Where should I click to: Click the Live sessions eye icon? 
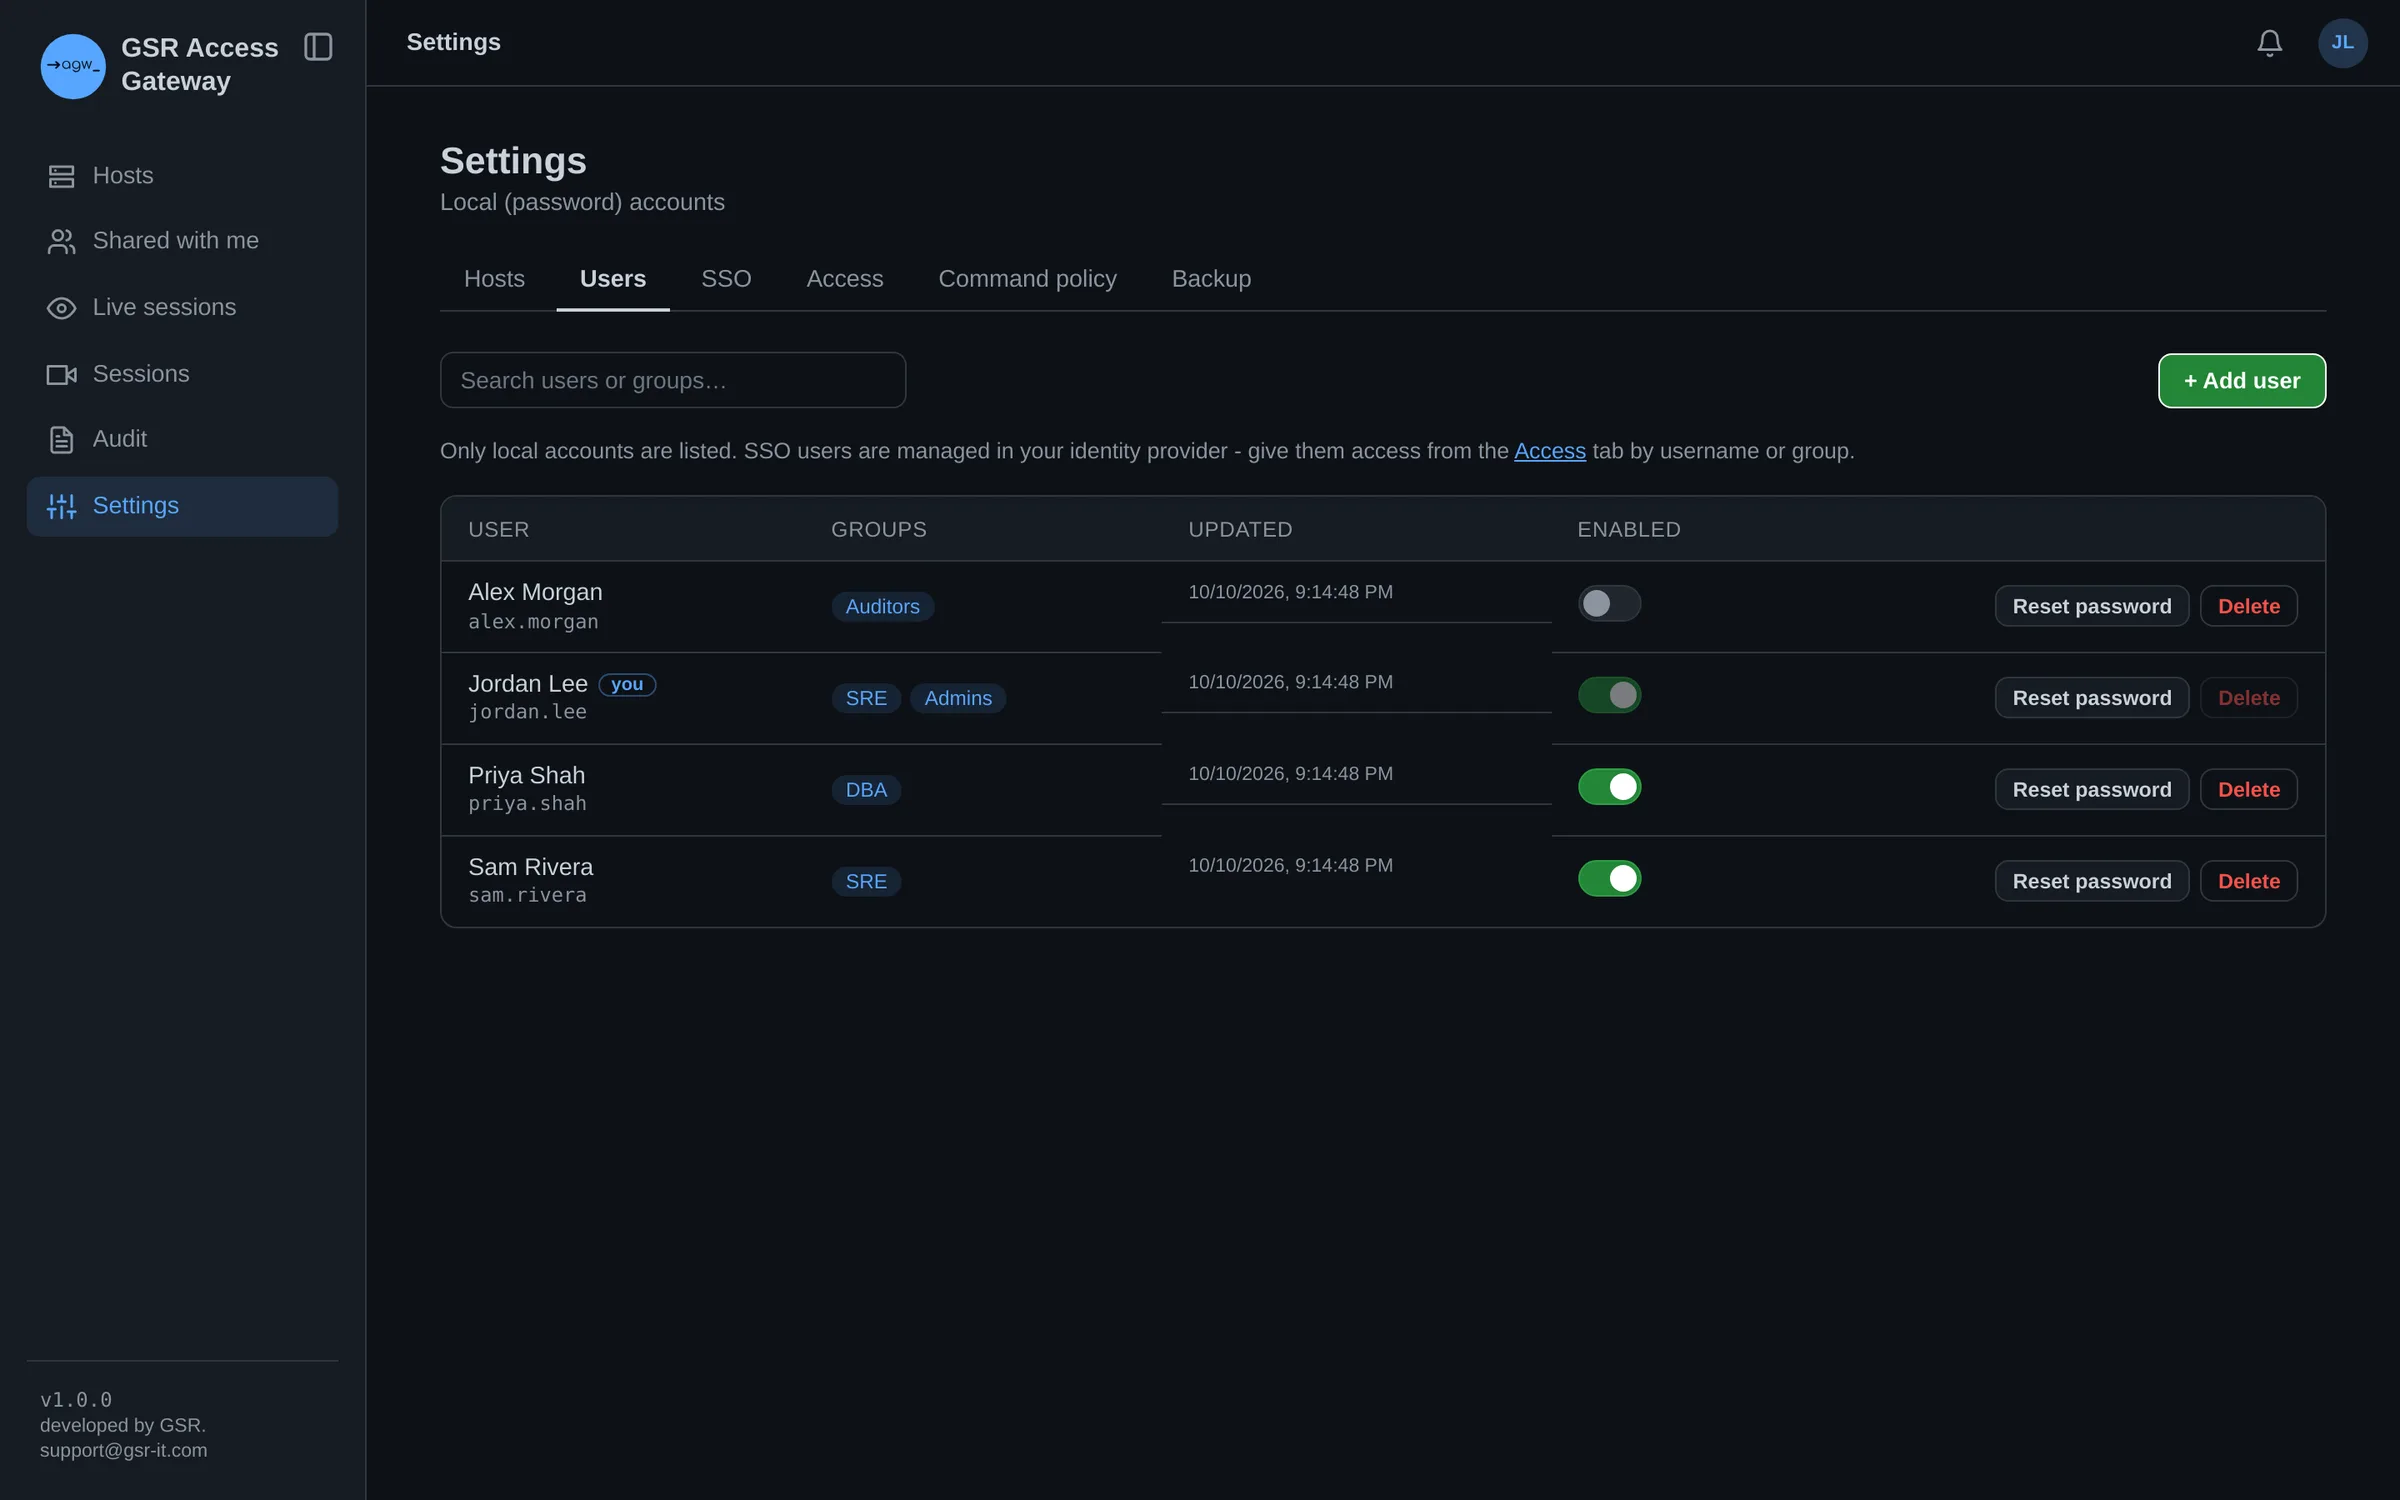(62, 308)
